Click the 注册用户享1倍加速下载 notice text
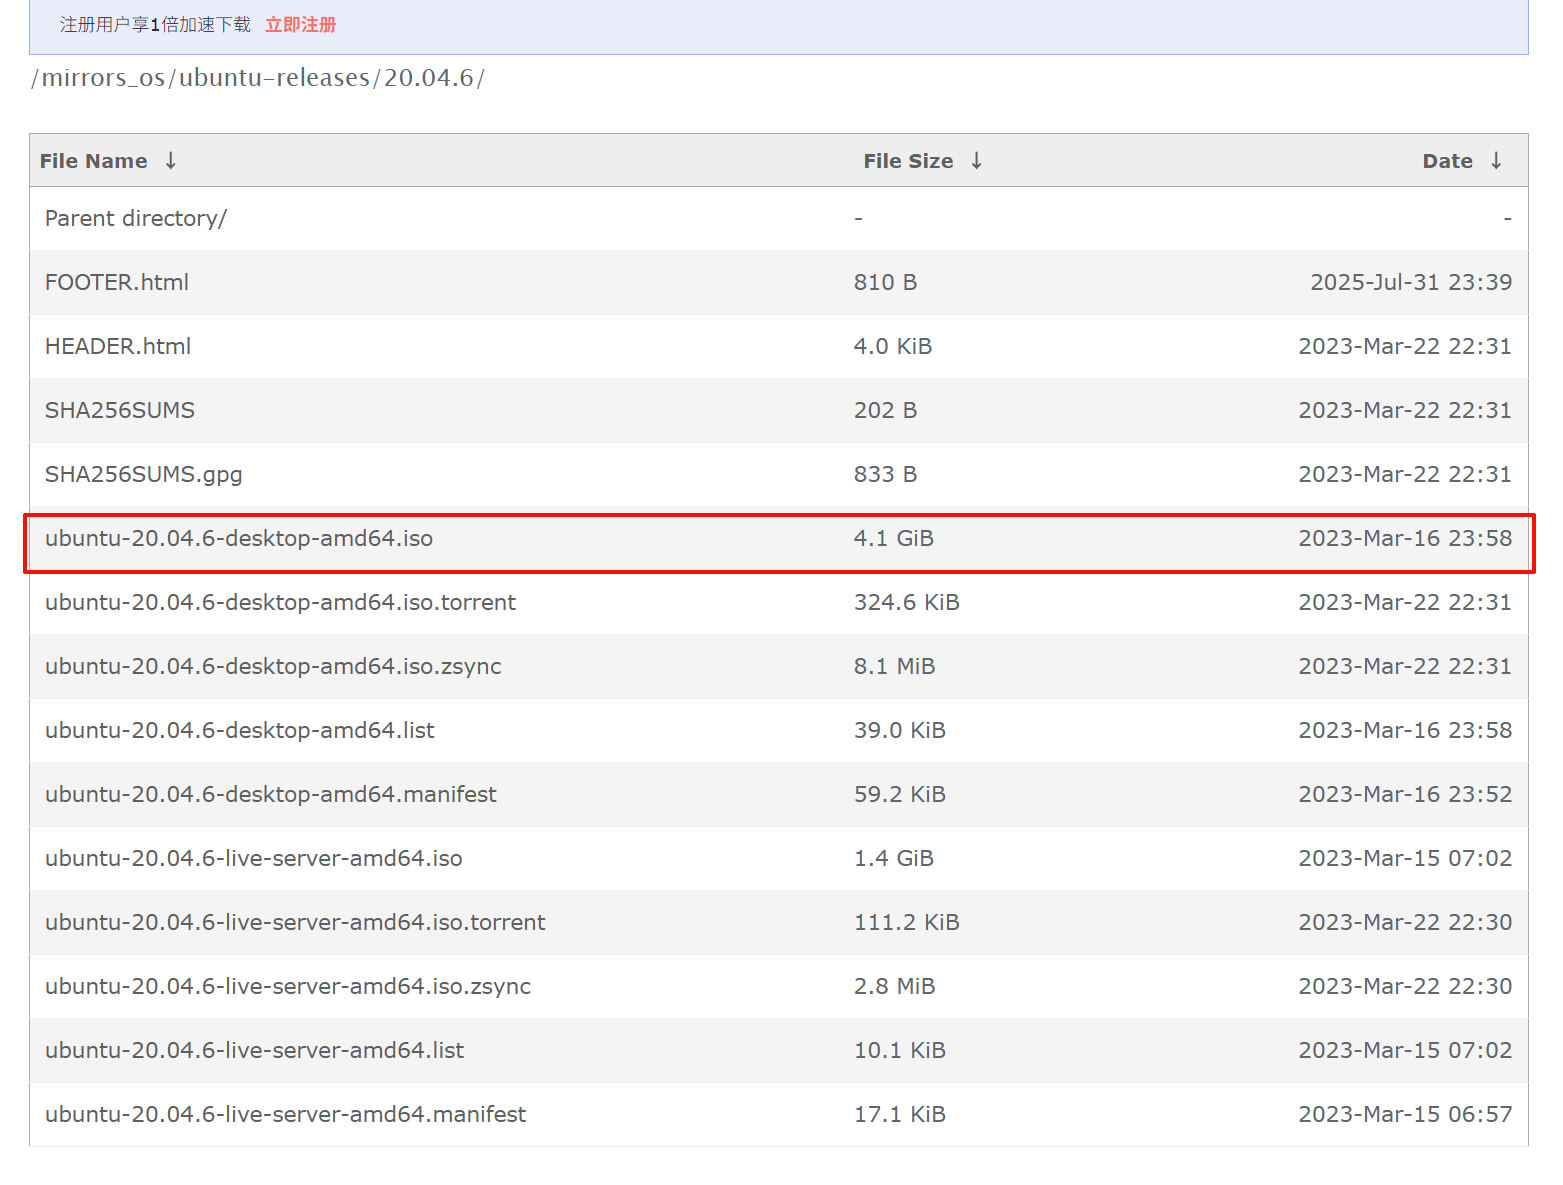 (155, 25)
